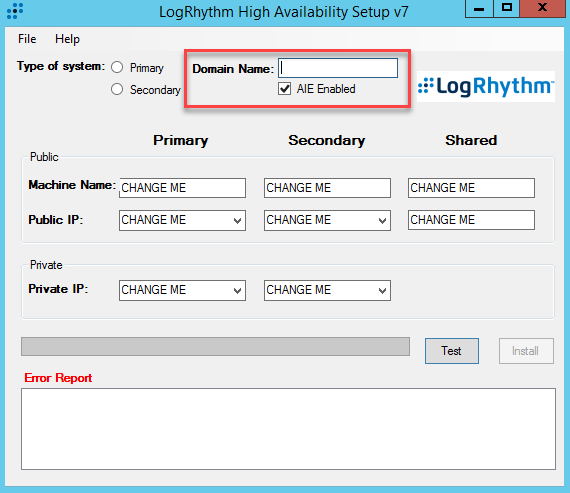Click the LogRhythm app icon in title bar

click(15, 11)
